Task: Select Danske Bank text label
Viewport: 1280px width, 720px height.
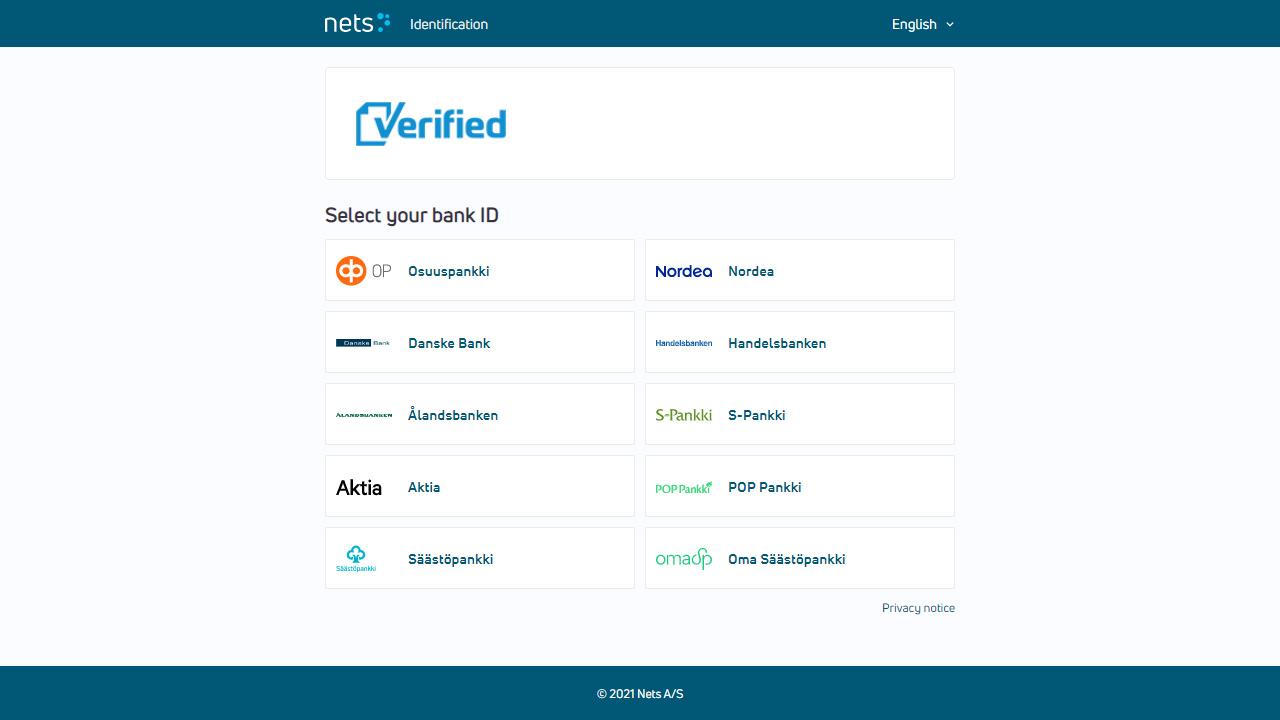Action: pos(449,343)
